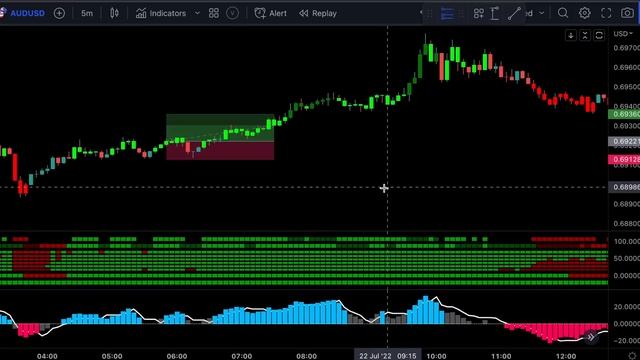The height and width of the screenshot is (360, 640).
Task: Click the crosshair price label 0.6898
Action: [x=624, y=187]
